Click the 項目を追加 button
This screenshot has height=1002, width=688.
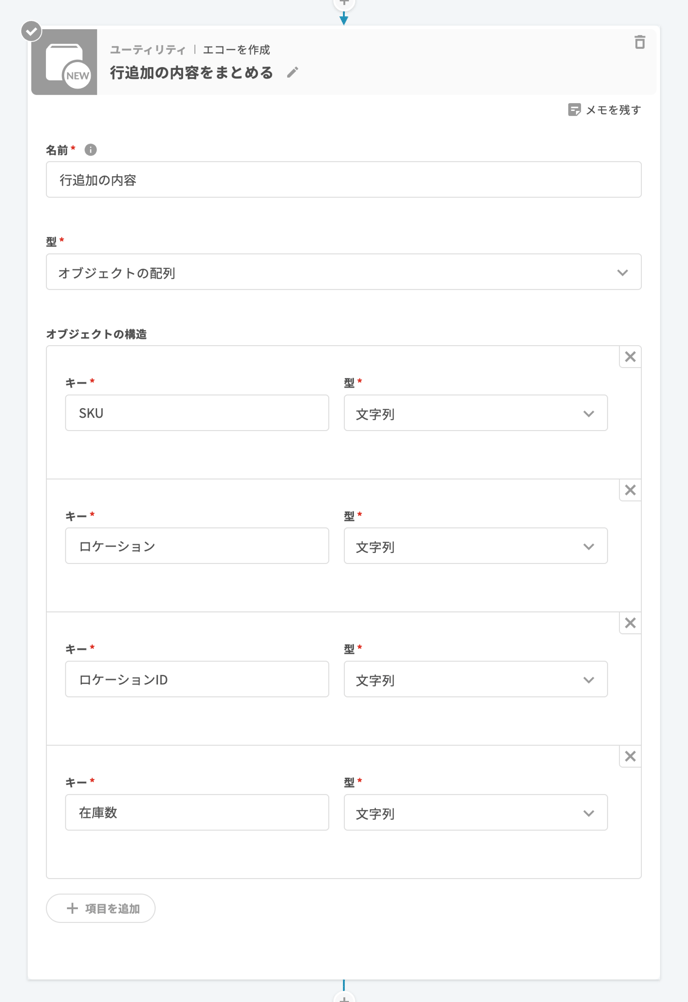(x=101, y=908)
